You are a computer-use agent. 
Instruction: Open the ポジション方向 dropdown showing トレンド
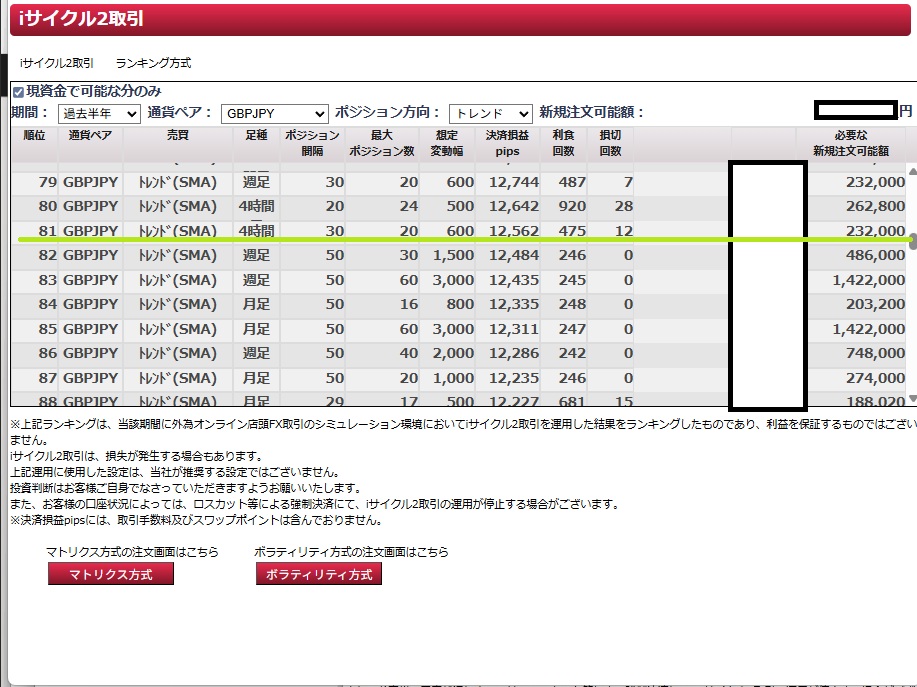click(x=490, y=113)
